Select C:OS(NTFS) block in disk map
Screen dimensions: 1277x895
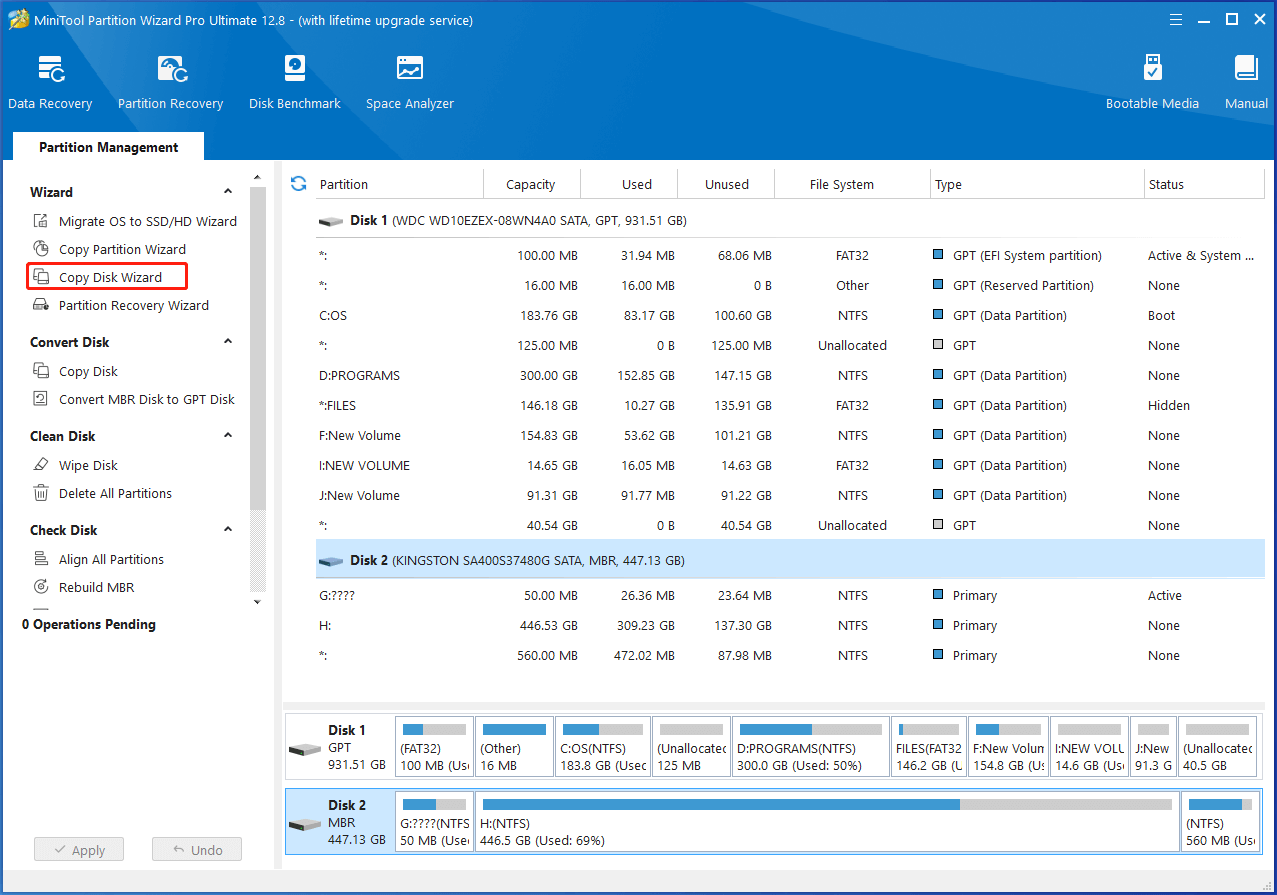point(603,746)
